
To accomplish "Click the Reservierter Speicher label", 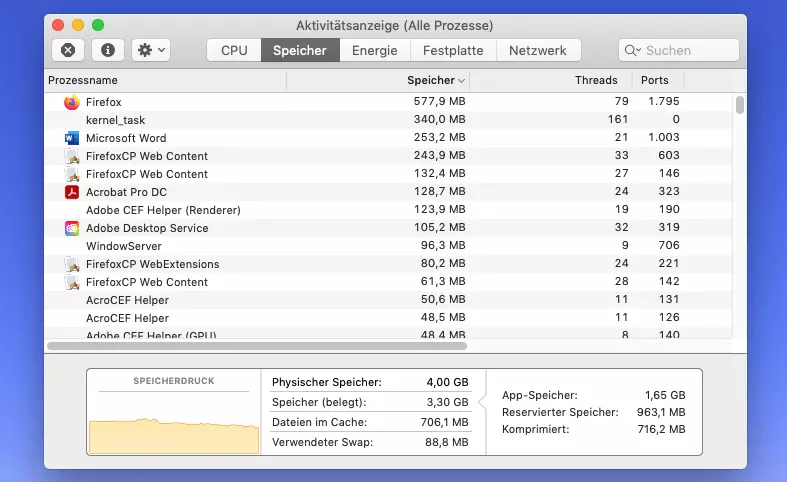I will [x=560, y=412].
